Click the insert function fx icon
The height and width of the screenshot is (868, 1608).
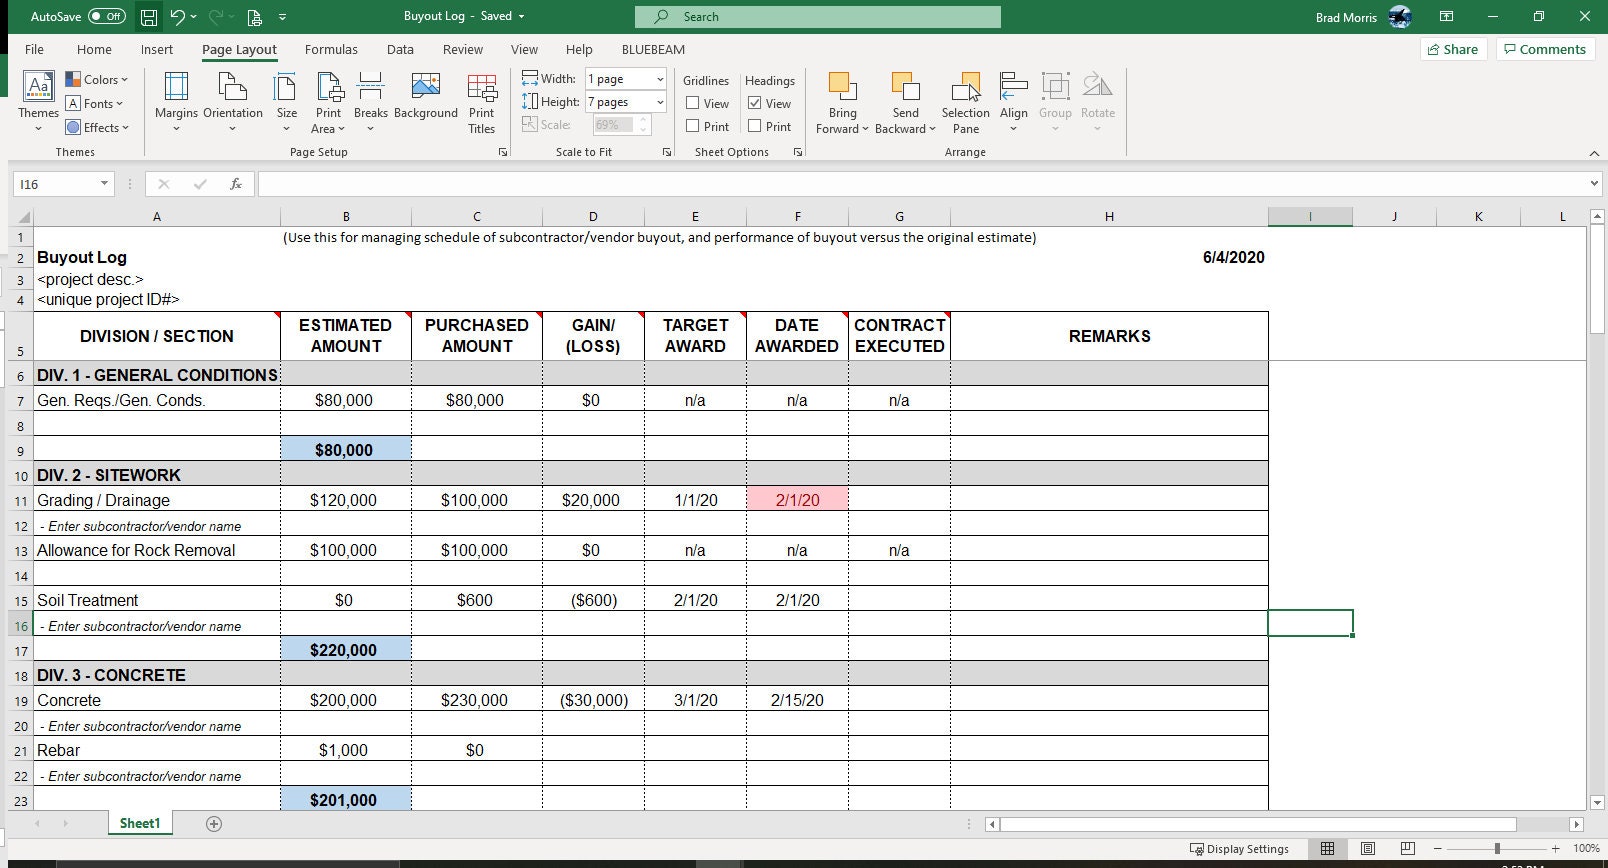click(x=236, y=184)
